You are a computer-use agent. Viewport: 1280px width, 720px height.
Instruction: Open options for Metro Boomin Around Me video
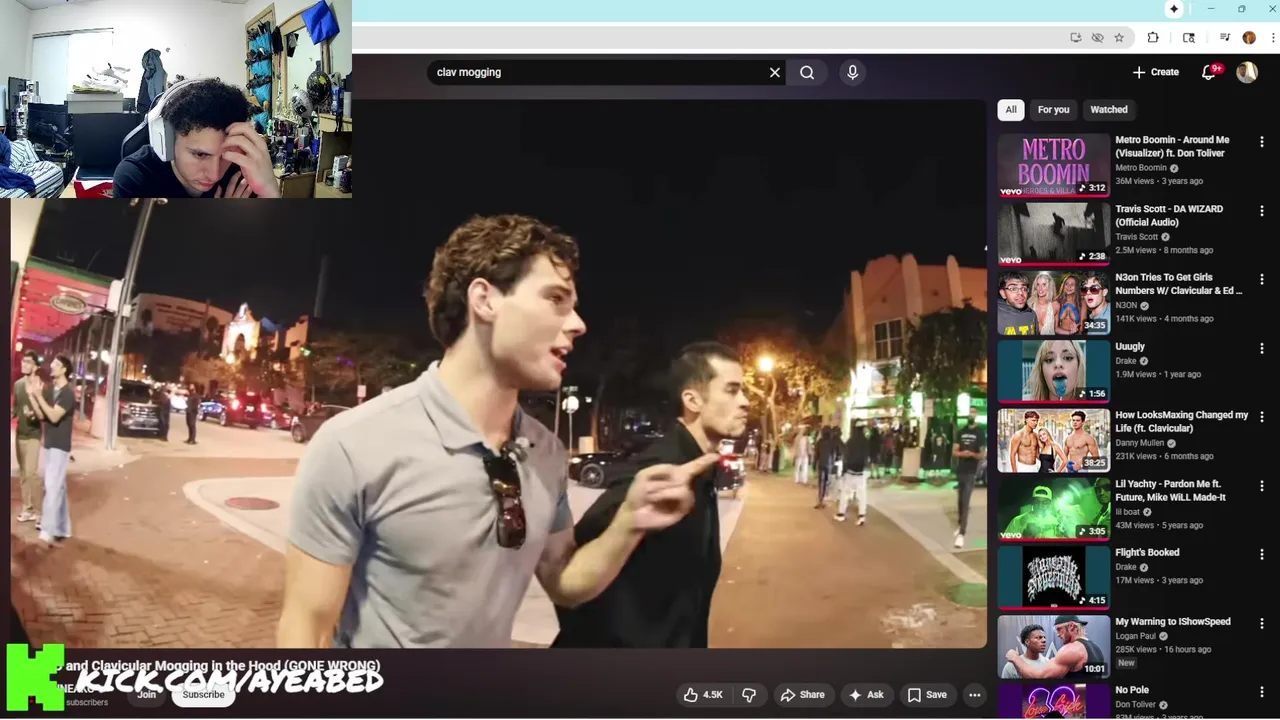[1262, 142]
